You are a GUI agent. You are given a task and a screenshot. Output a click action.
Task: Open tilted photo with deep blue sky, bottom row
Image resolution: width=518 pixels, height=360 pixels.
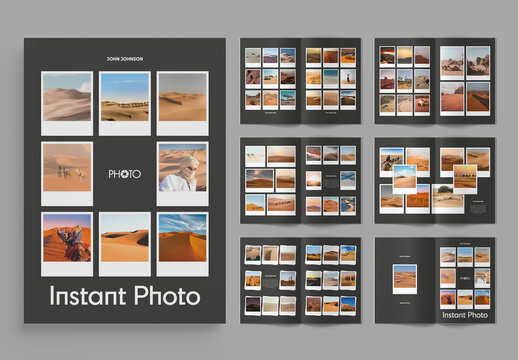(348, 306)
